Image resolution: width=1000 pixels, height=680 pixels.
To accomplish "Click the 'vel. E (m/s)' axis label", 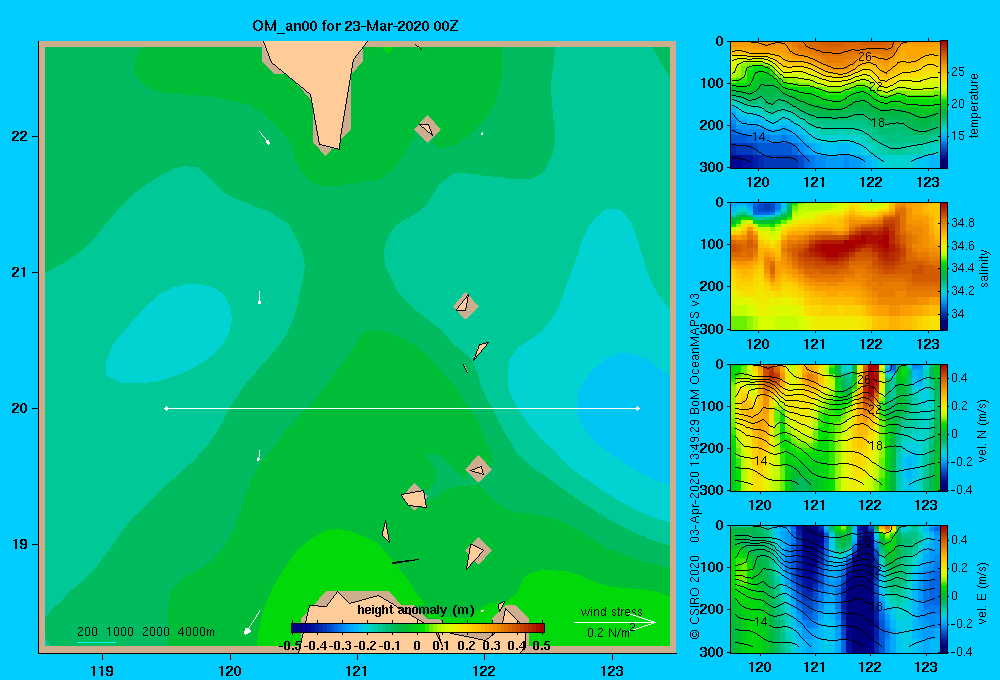I will [x=983, y=593].
